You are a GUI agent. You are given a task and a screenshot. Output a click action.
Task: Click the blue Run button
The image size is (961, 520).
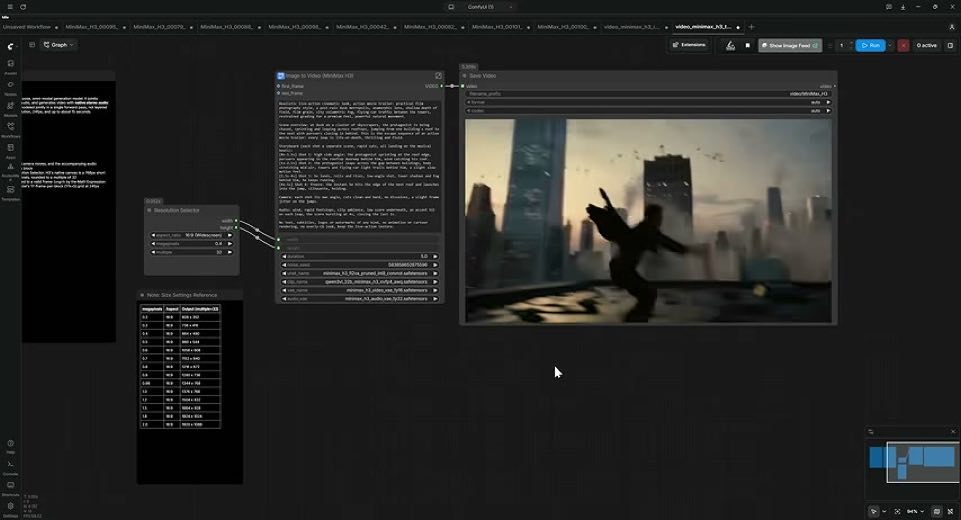[870, 45]
